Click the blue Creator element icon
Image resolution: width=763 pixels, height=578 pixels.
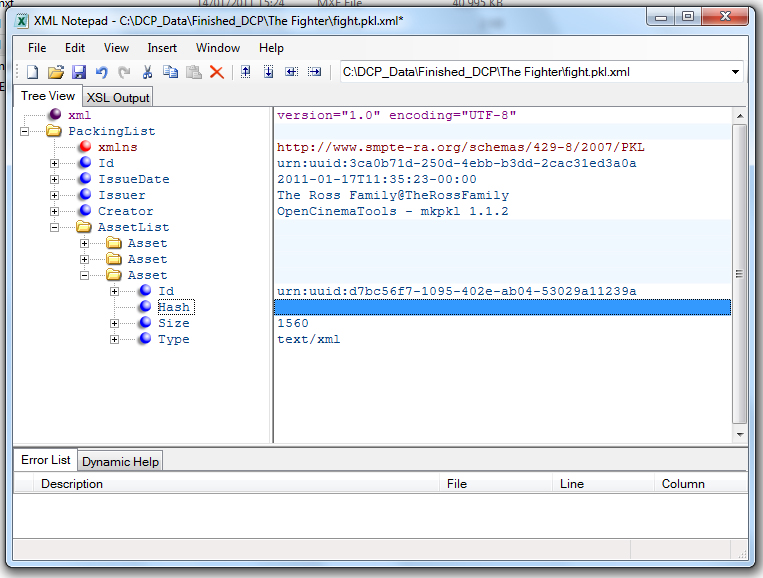click(x=86, y=210)
